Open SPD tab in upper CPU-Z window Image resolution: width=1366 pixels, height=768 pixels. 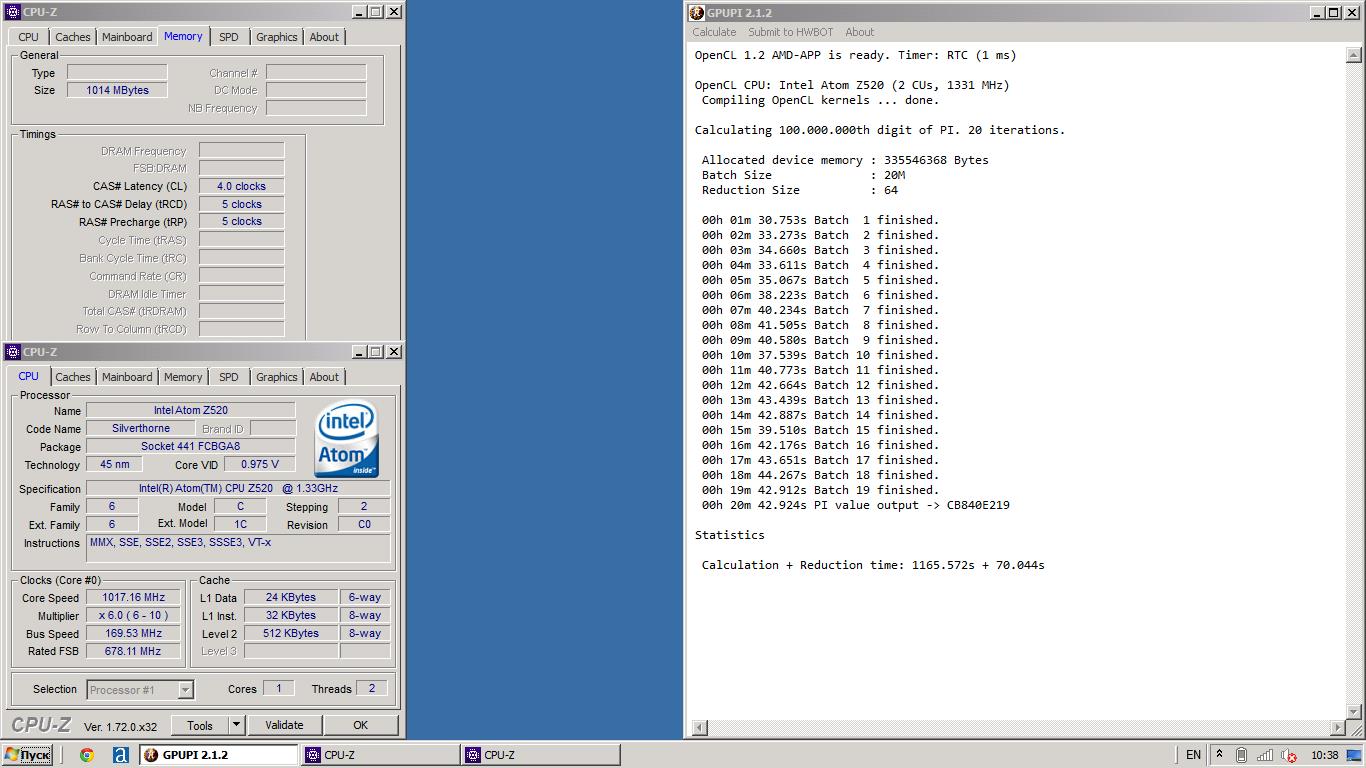pyautogui.click(x=229, y=37)
